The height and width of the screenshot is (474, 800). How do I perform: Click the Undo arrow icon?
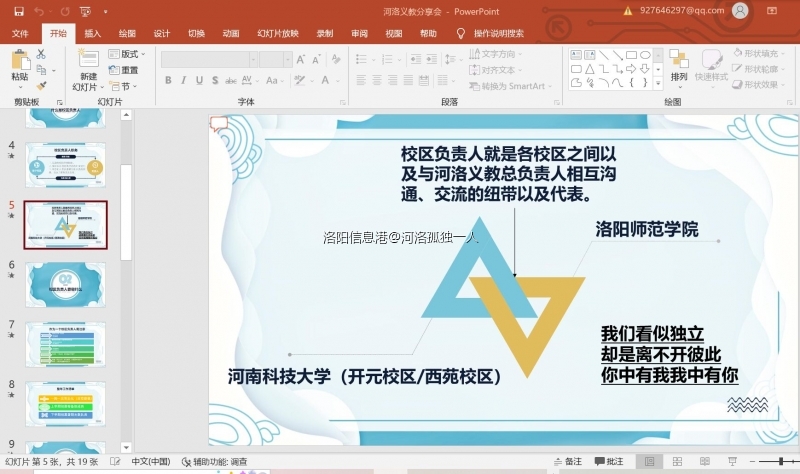point(39,11)
